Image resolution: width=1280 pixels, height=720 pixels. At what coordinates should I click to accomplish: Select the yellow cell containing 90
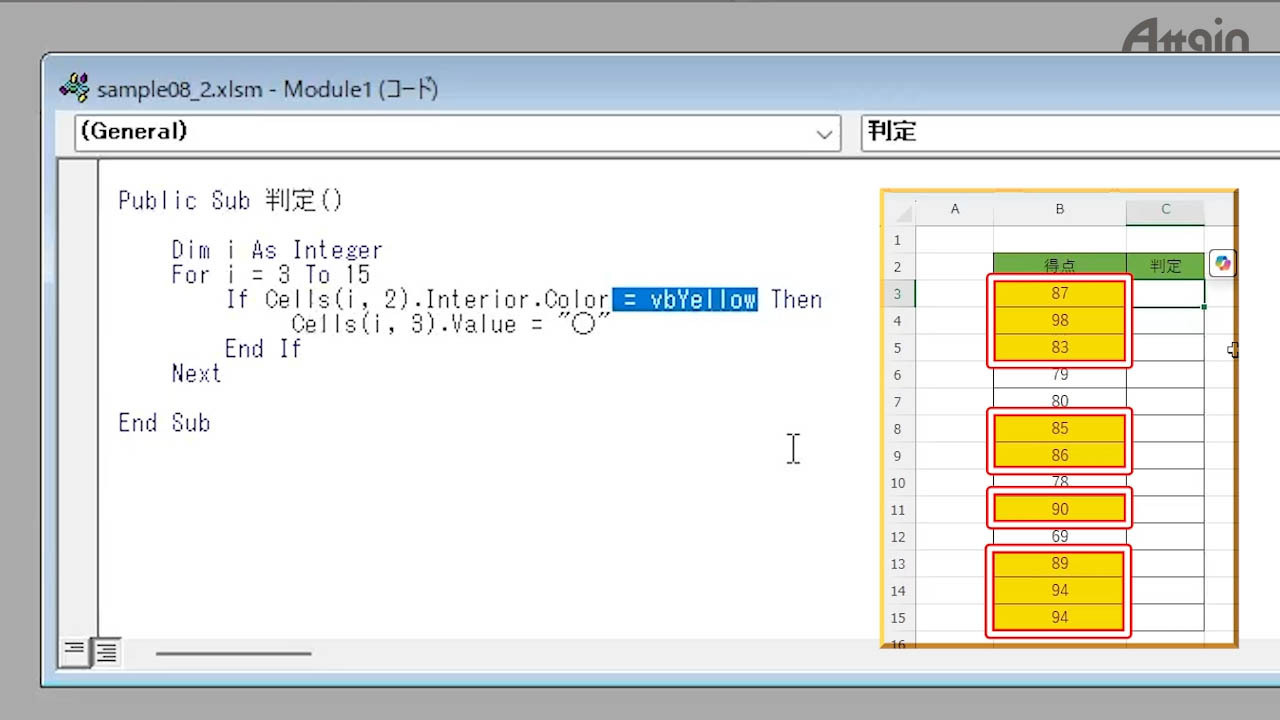coord(1059,509)
